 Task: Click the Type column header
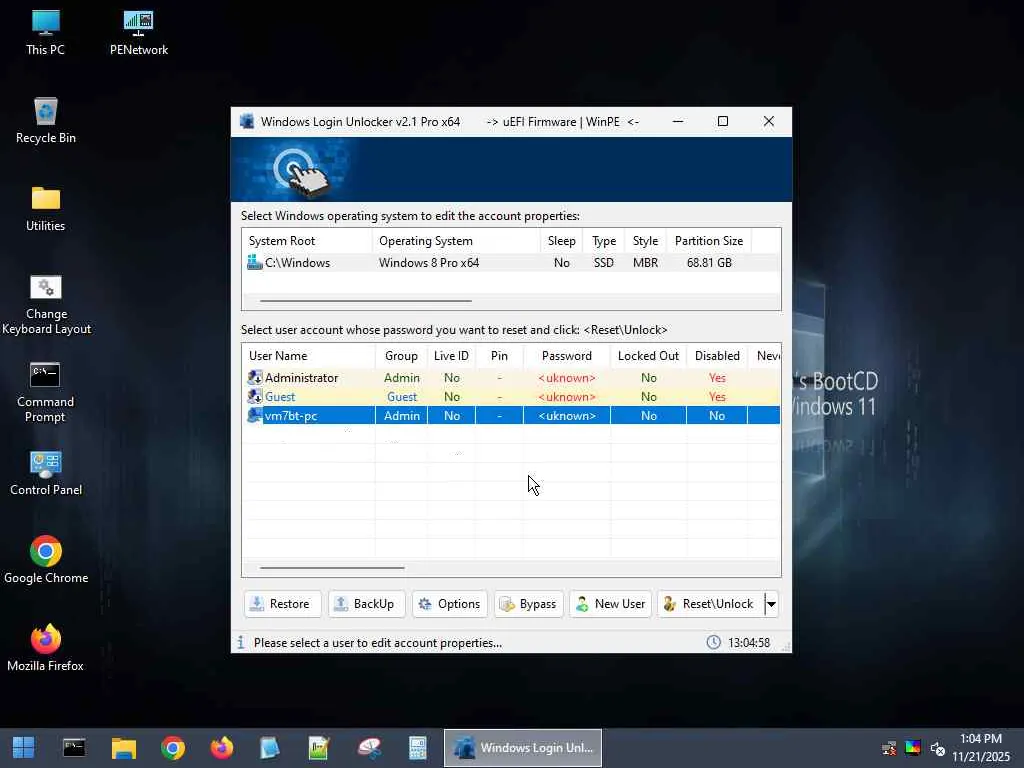(603, 241)
